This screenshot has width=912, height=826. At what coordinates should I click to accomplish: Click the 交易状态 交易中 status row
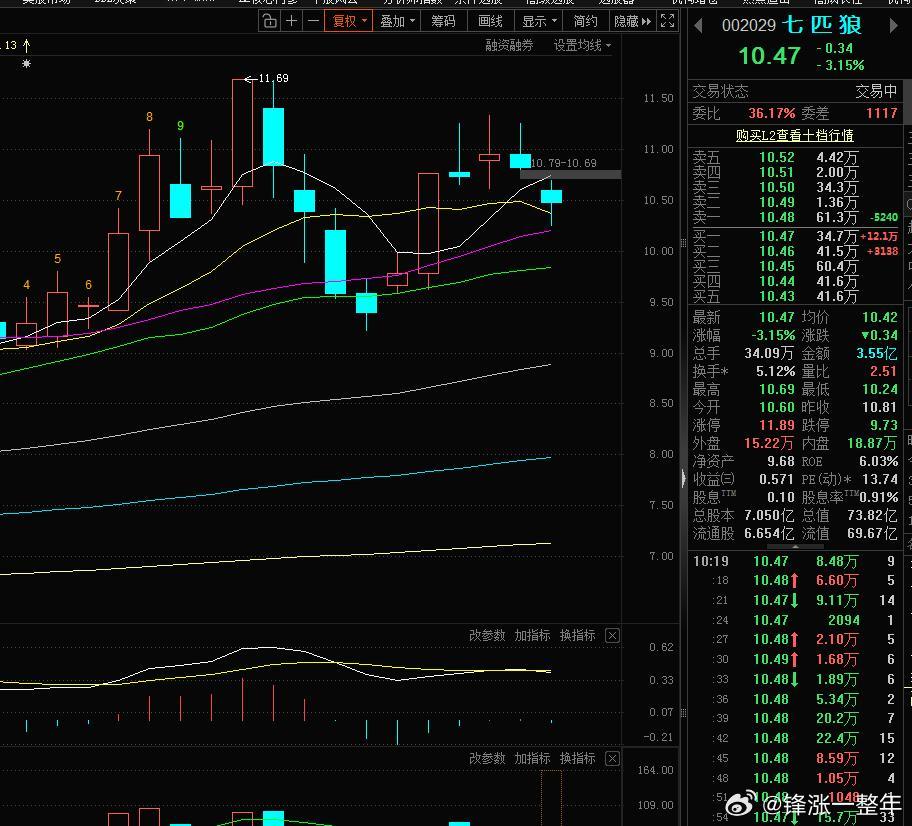(x=795, y=91)
